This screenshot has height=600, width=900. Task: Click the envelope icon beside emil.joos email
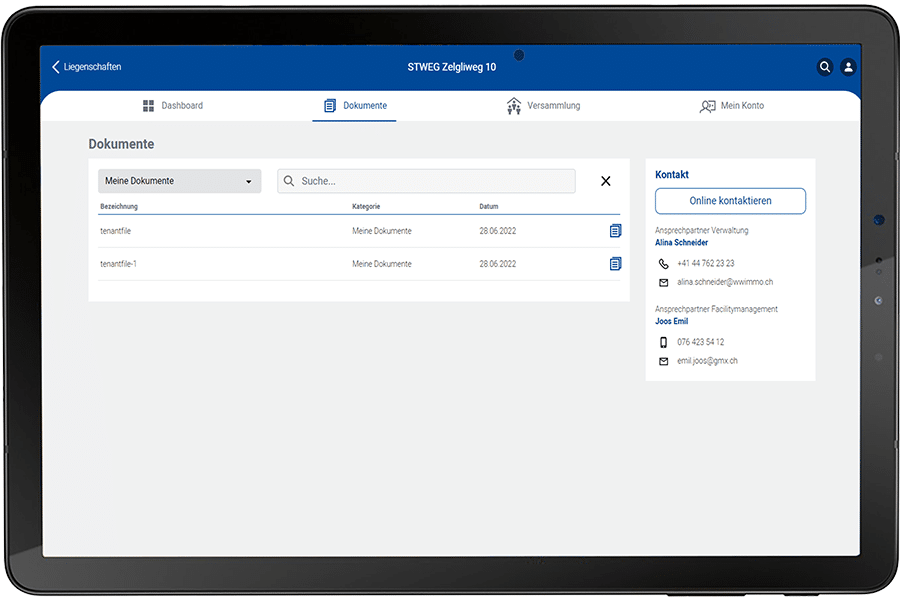[663, 361]
